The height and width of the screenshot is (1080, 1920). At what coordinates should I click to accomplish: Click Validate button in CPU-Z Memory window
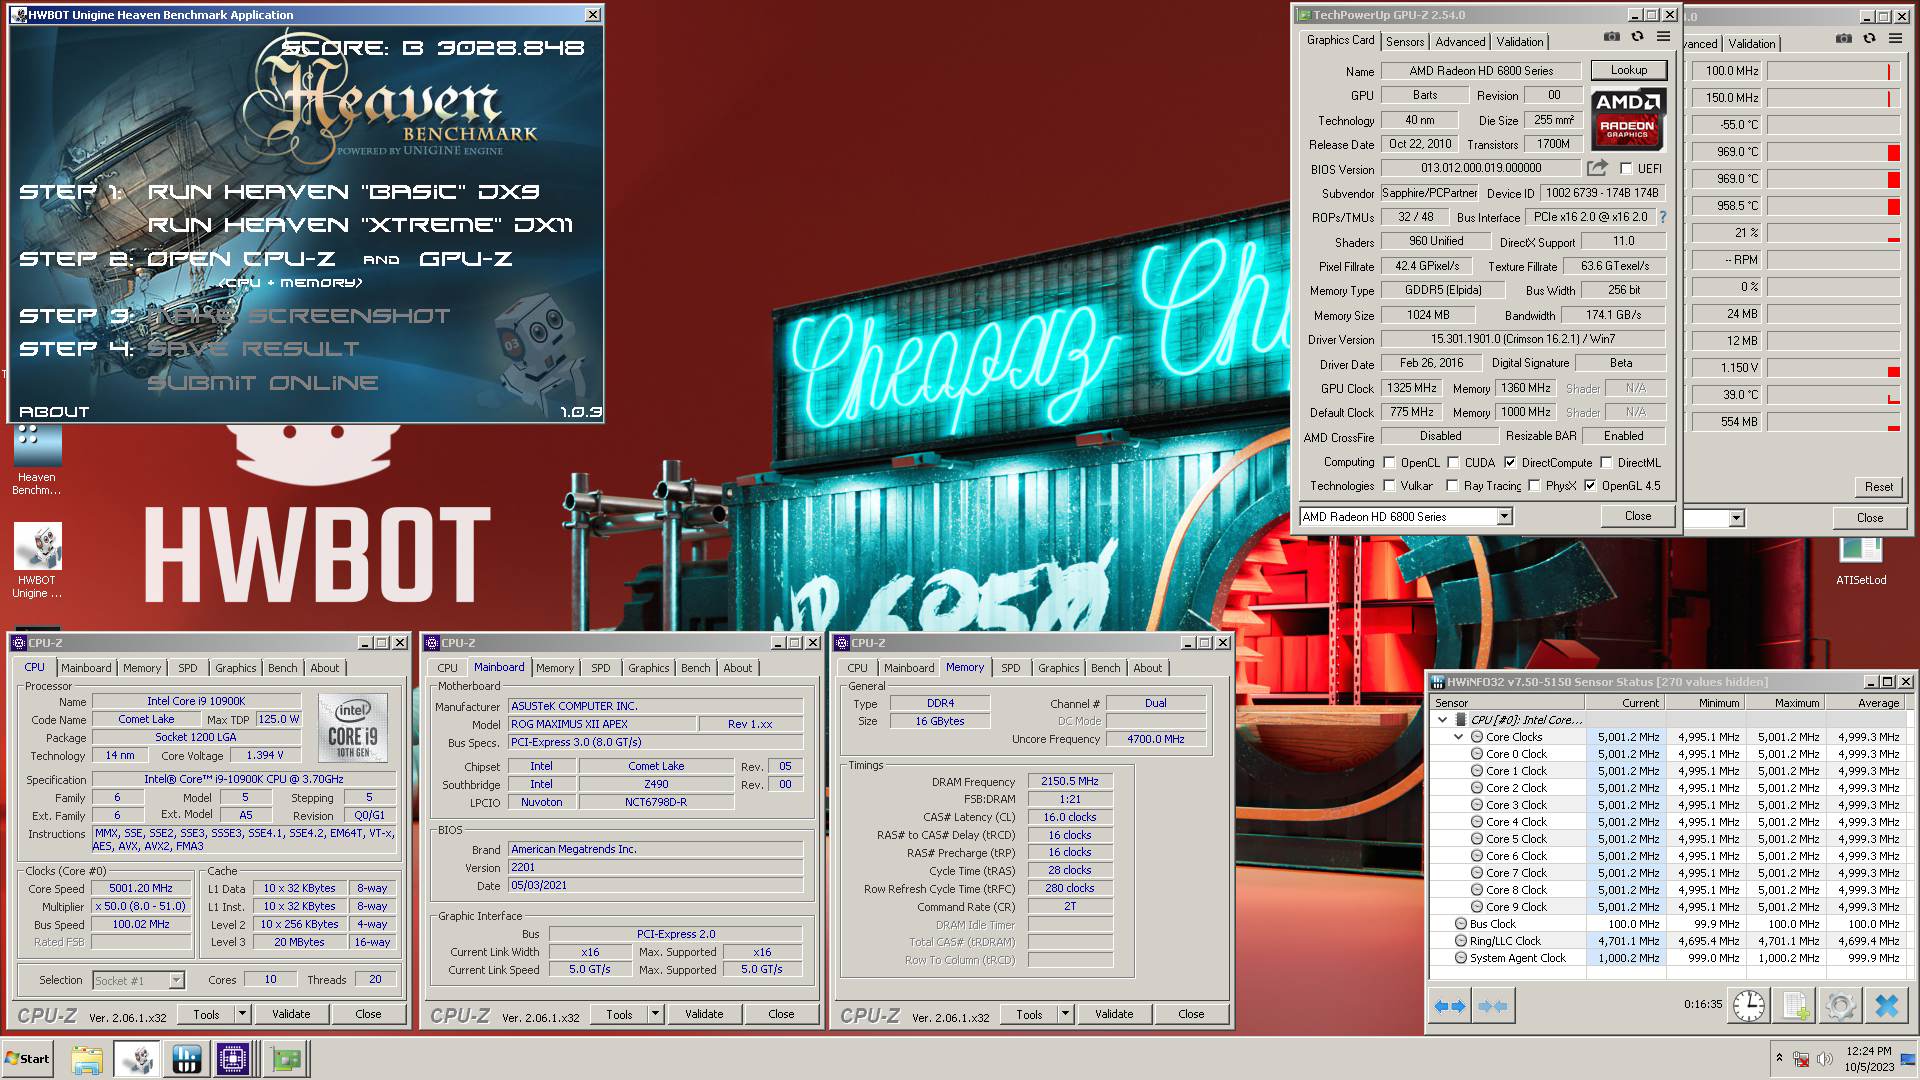pos(1113,1014)
